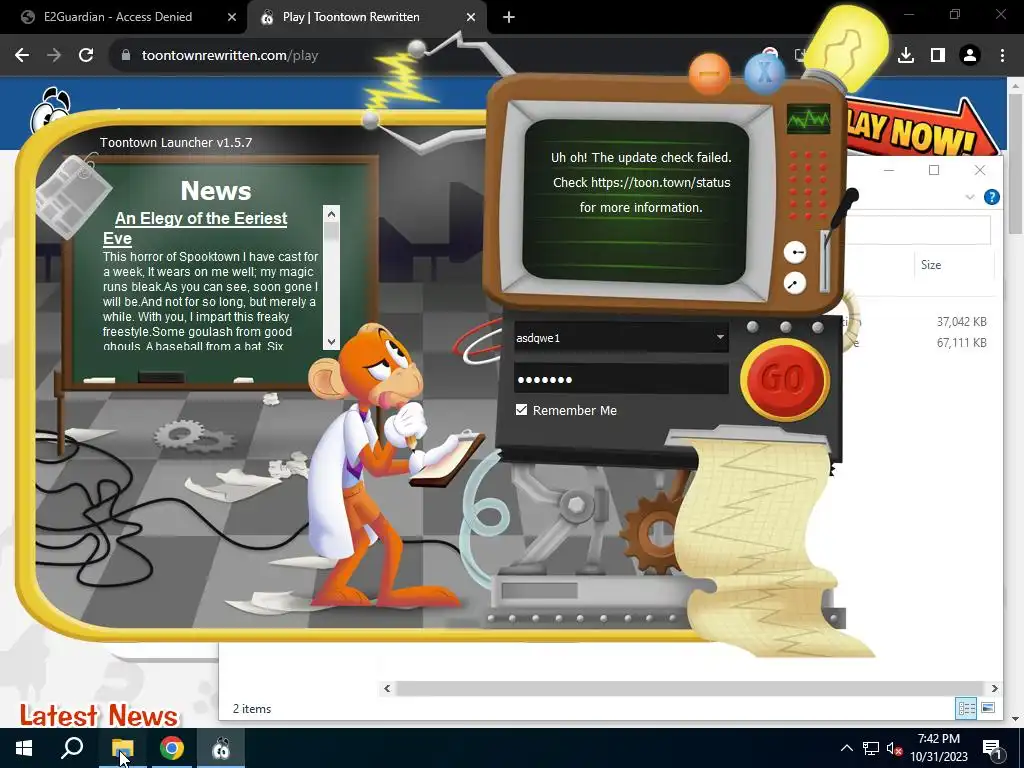
Task: Switch File Explorer to large icons view
Action: pyautogui.click(x=988, y=708)
